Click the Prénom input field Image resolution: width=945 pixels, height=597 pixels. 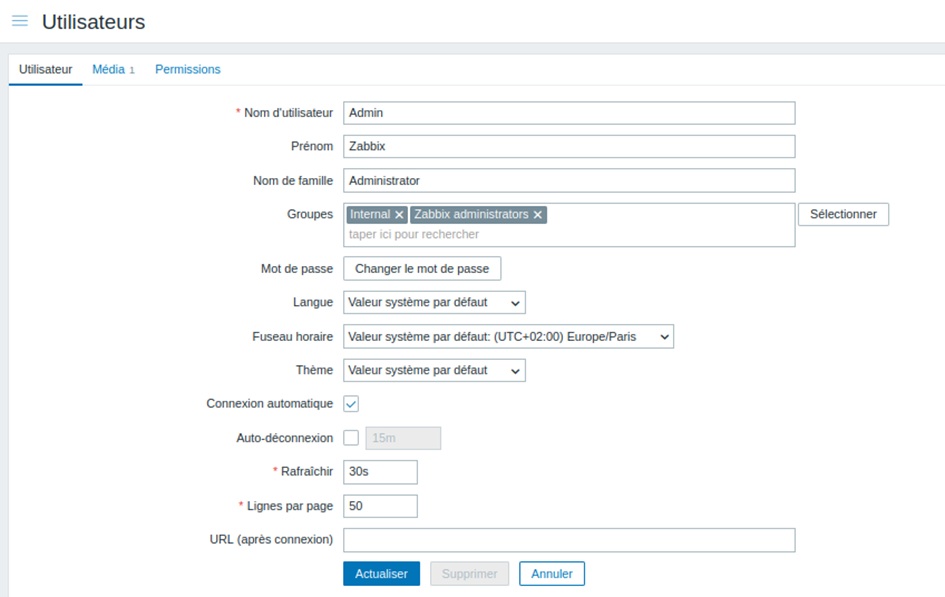tap(568, 146)
